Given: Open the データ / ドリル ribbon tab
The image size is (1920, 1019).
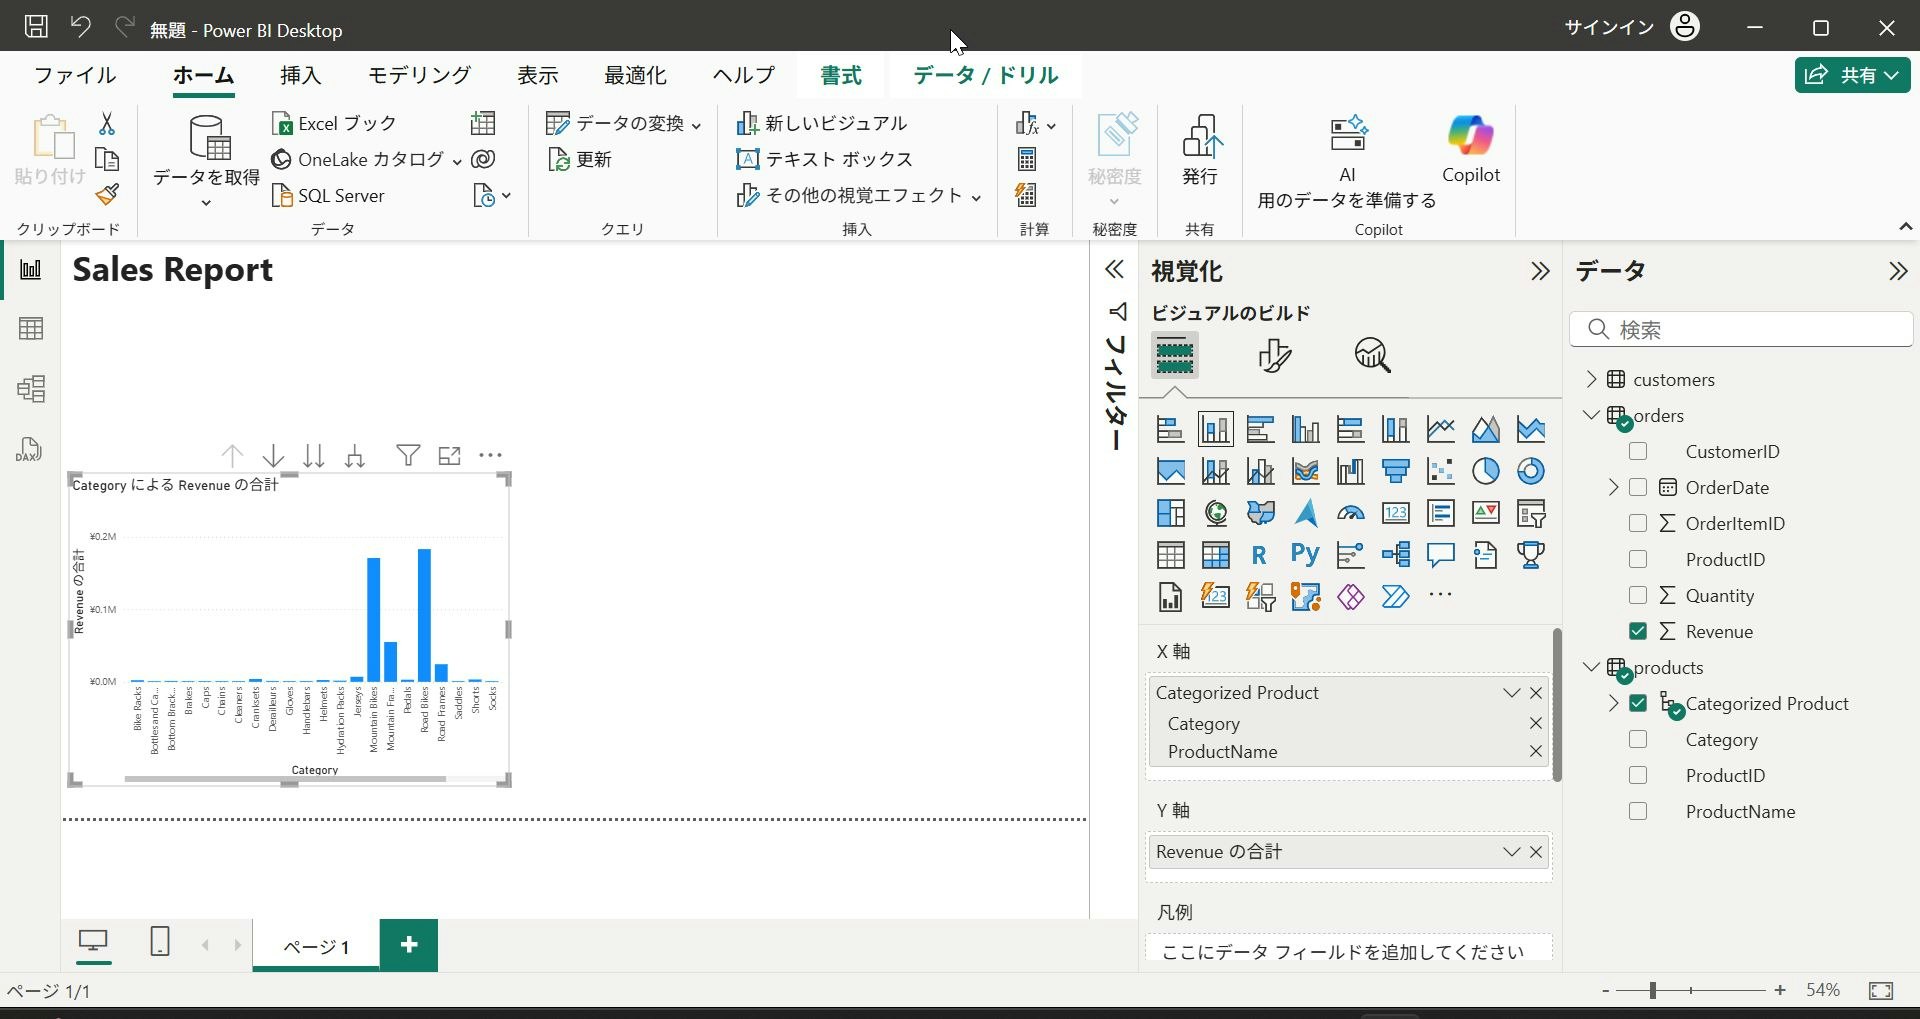Looking at the screenshot, I should 985,75.
